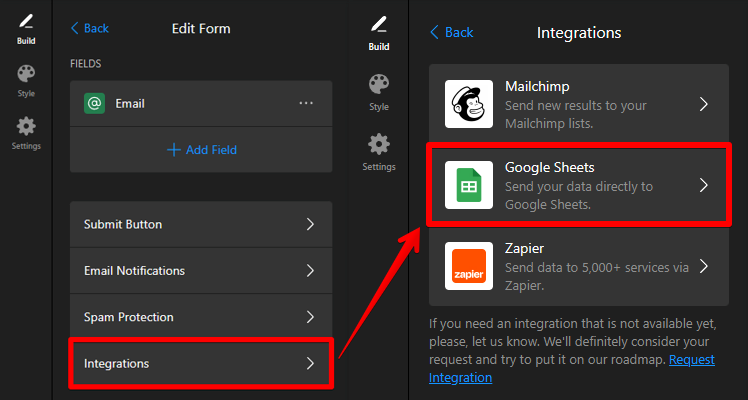Image resolution: width=748 pixels, height=400 pixels.
Task: Click the orange Zapier logo
Action: click(469, 266)
